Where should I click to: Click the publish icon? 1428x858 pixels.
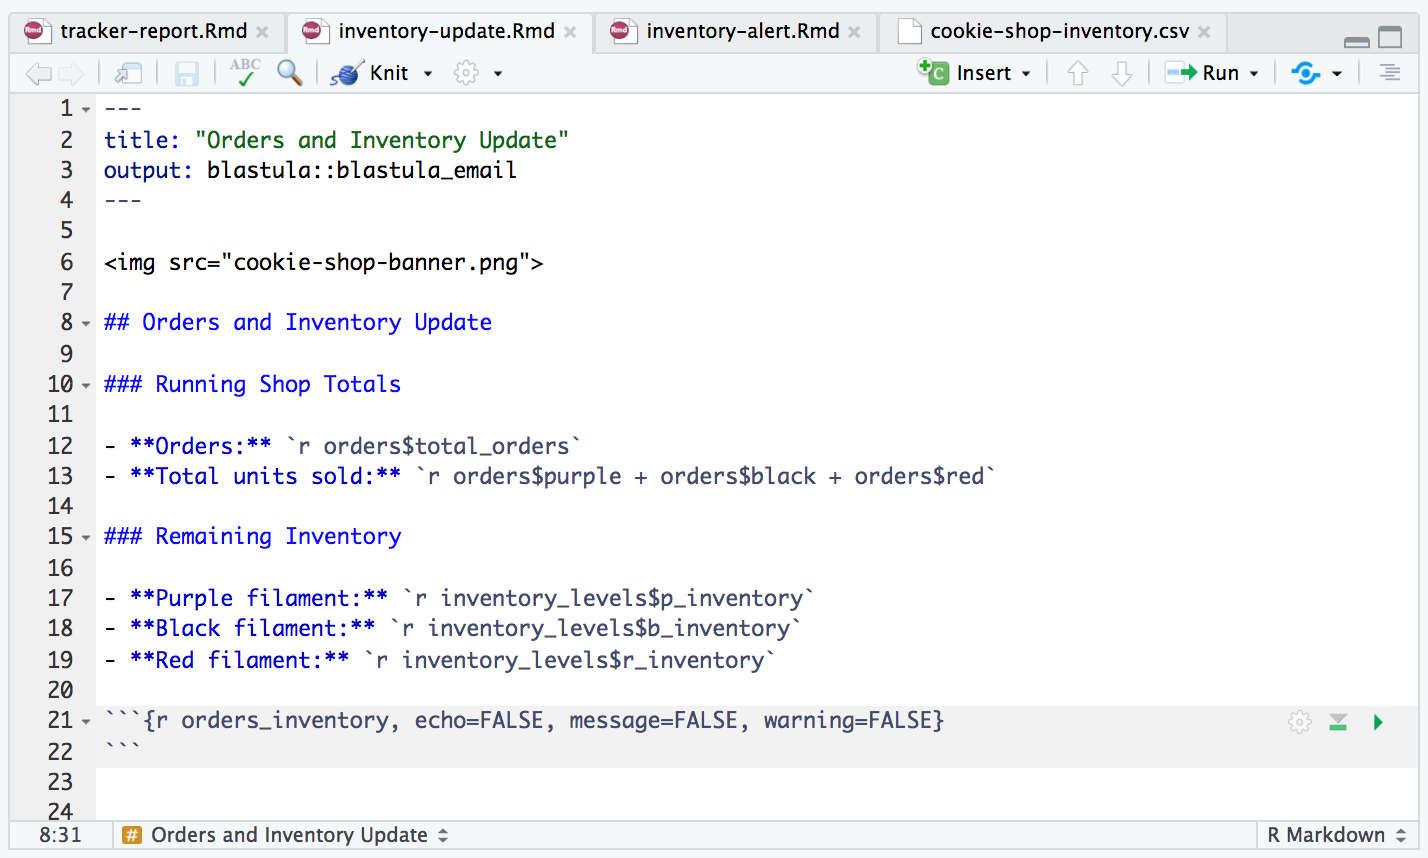[x=1306, y=73]
